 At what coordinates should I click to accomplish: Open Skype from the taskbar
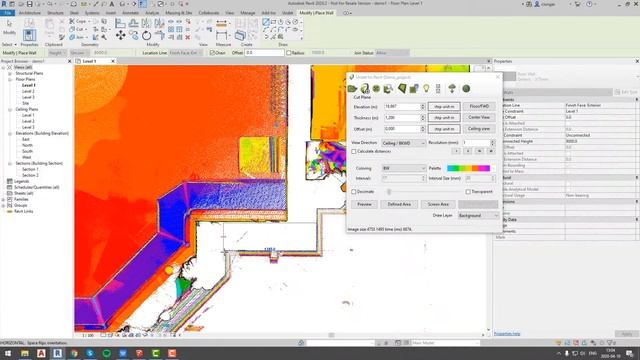(90, 353)
